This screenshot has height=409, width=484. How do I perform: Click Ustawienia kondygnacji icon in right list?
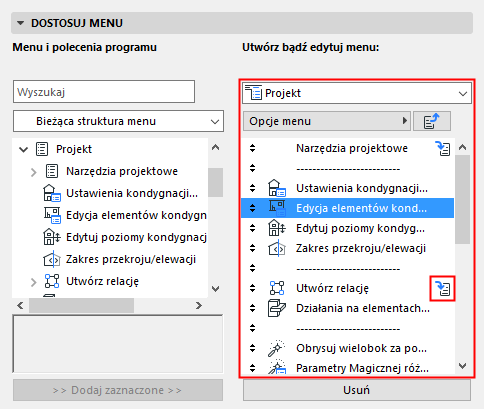pyautogui.click(x=277, y=188)
